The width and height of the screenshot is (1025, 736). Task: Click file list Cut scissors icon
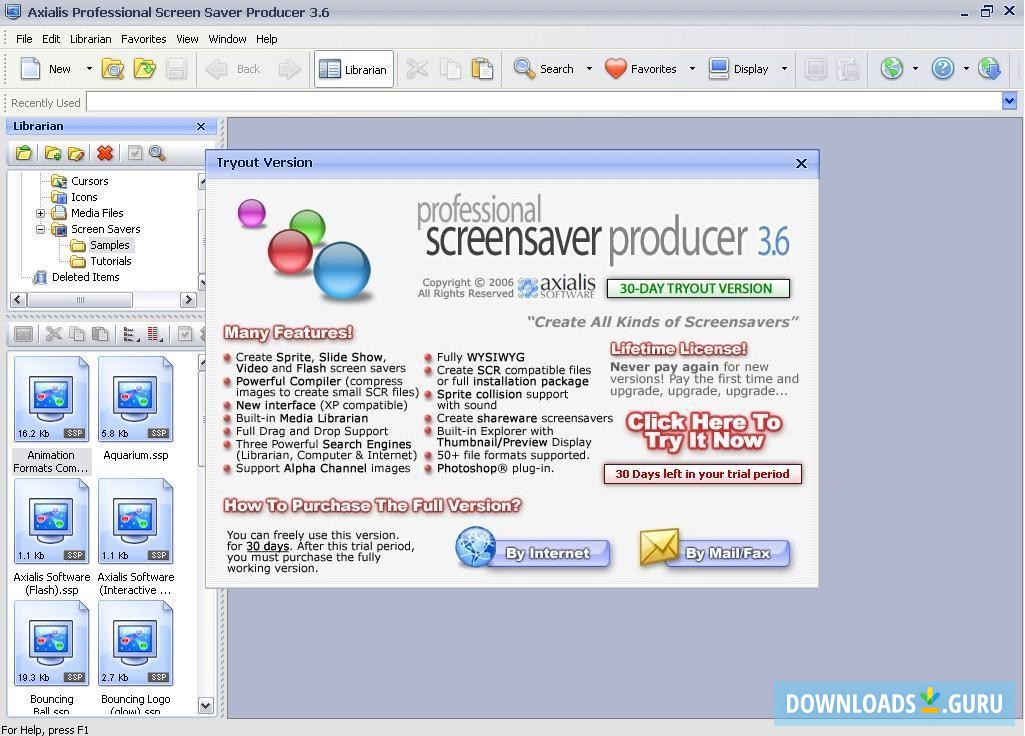click(54, 334)
